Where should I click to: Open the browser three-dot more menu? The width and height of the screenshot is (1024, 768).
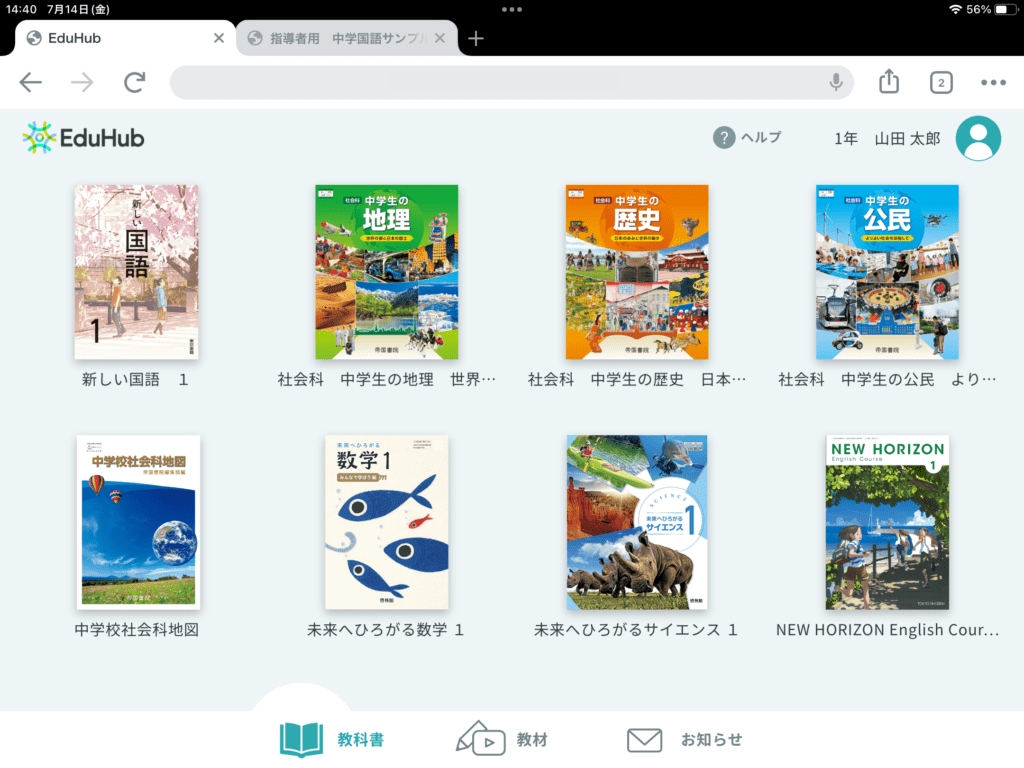tap(992, 83)
